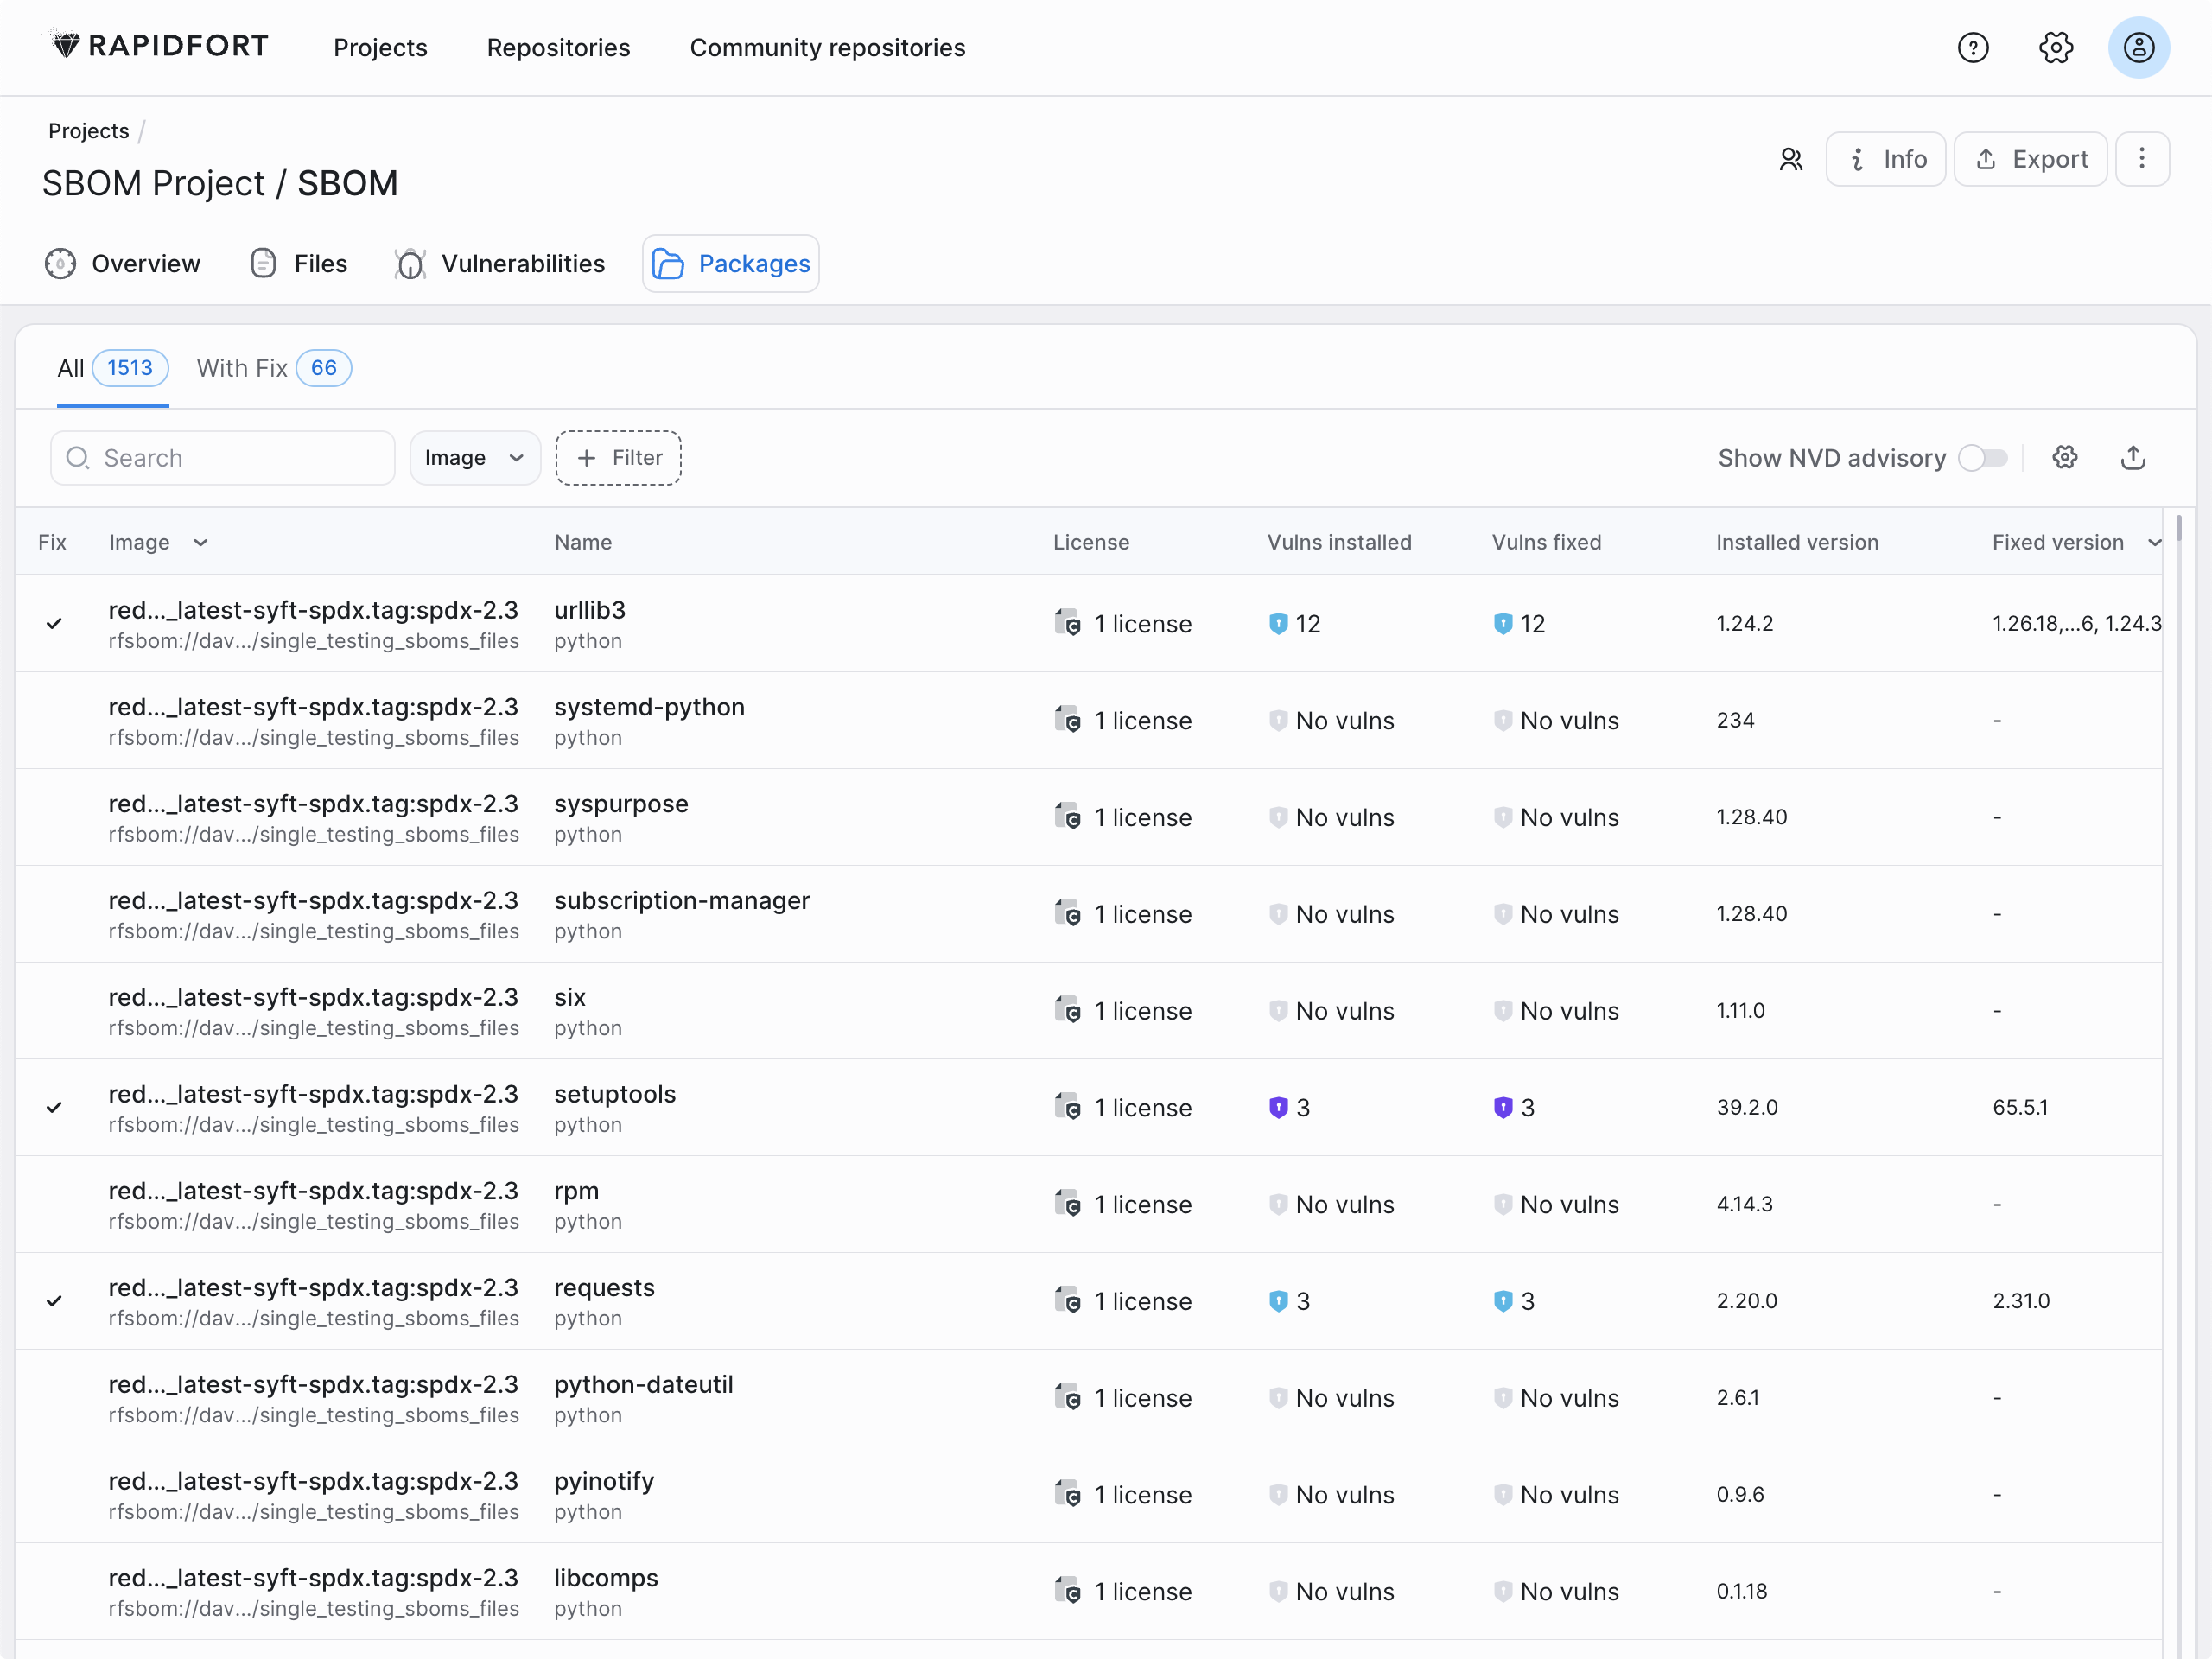
Task: Open Community repositories in top navigation
Action: (x=827, y=47)
